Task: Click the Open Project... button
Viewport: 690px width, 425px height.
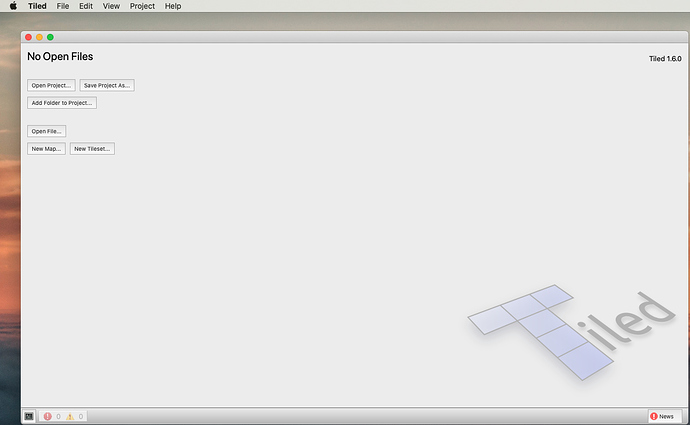Action: point(51,85)
